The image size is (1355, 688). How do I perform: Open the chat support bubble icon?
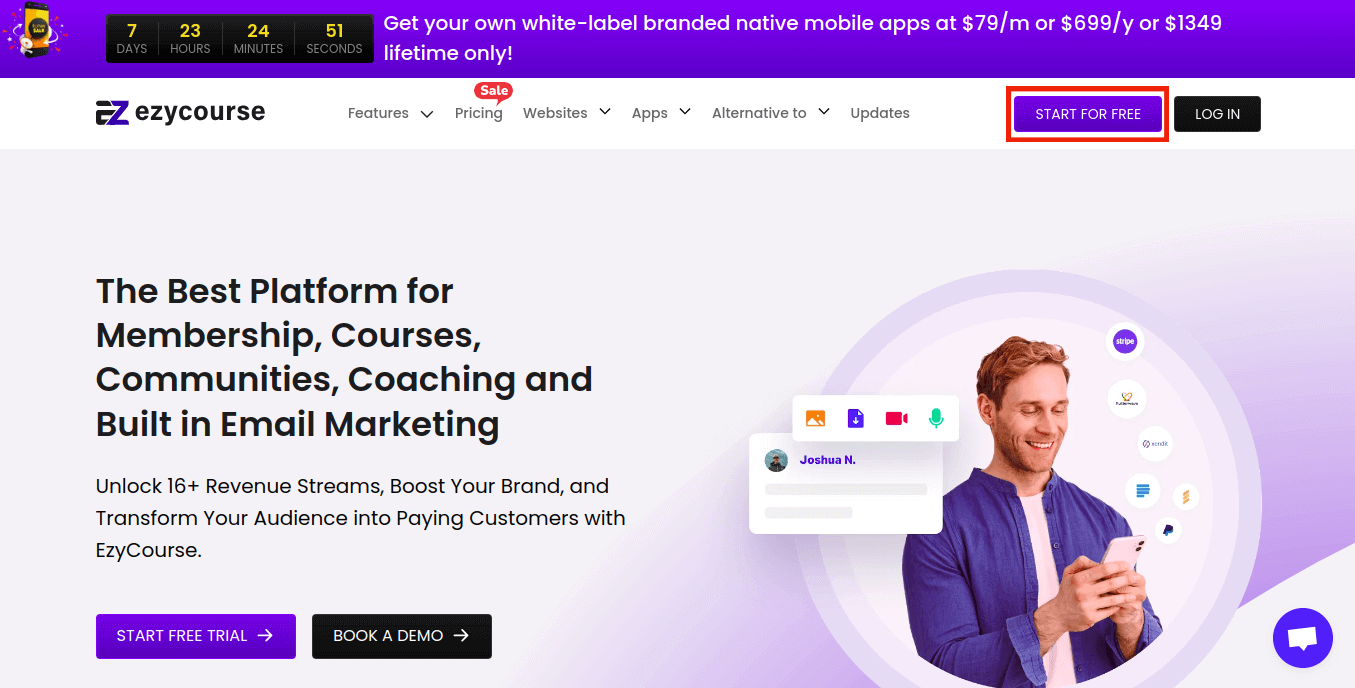point(1303,638)
